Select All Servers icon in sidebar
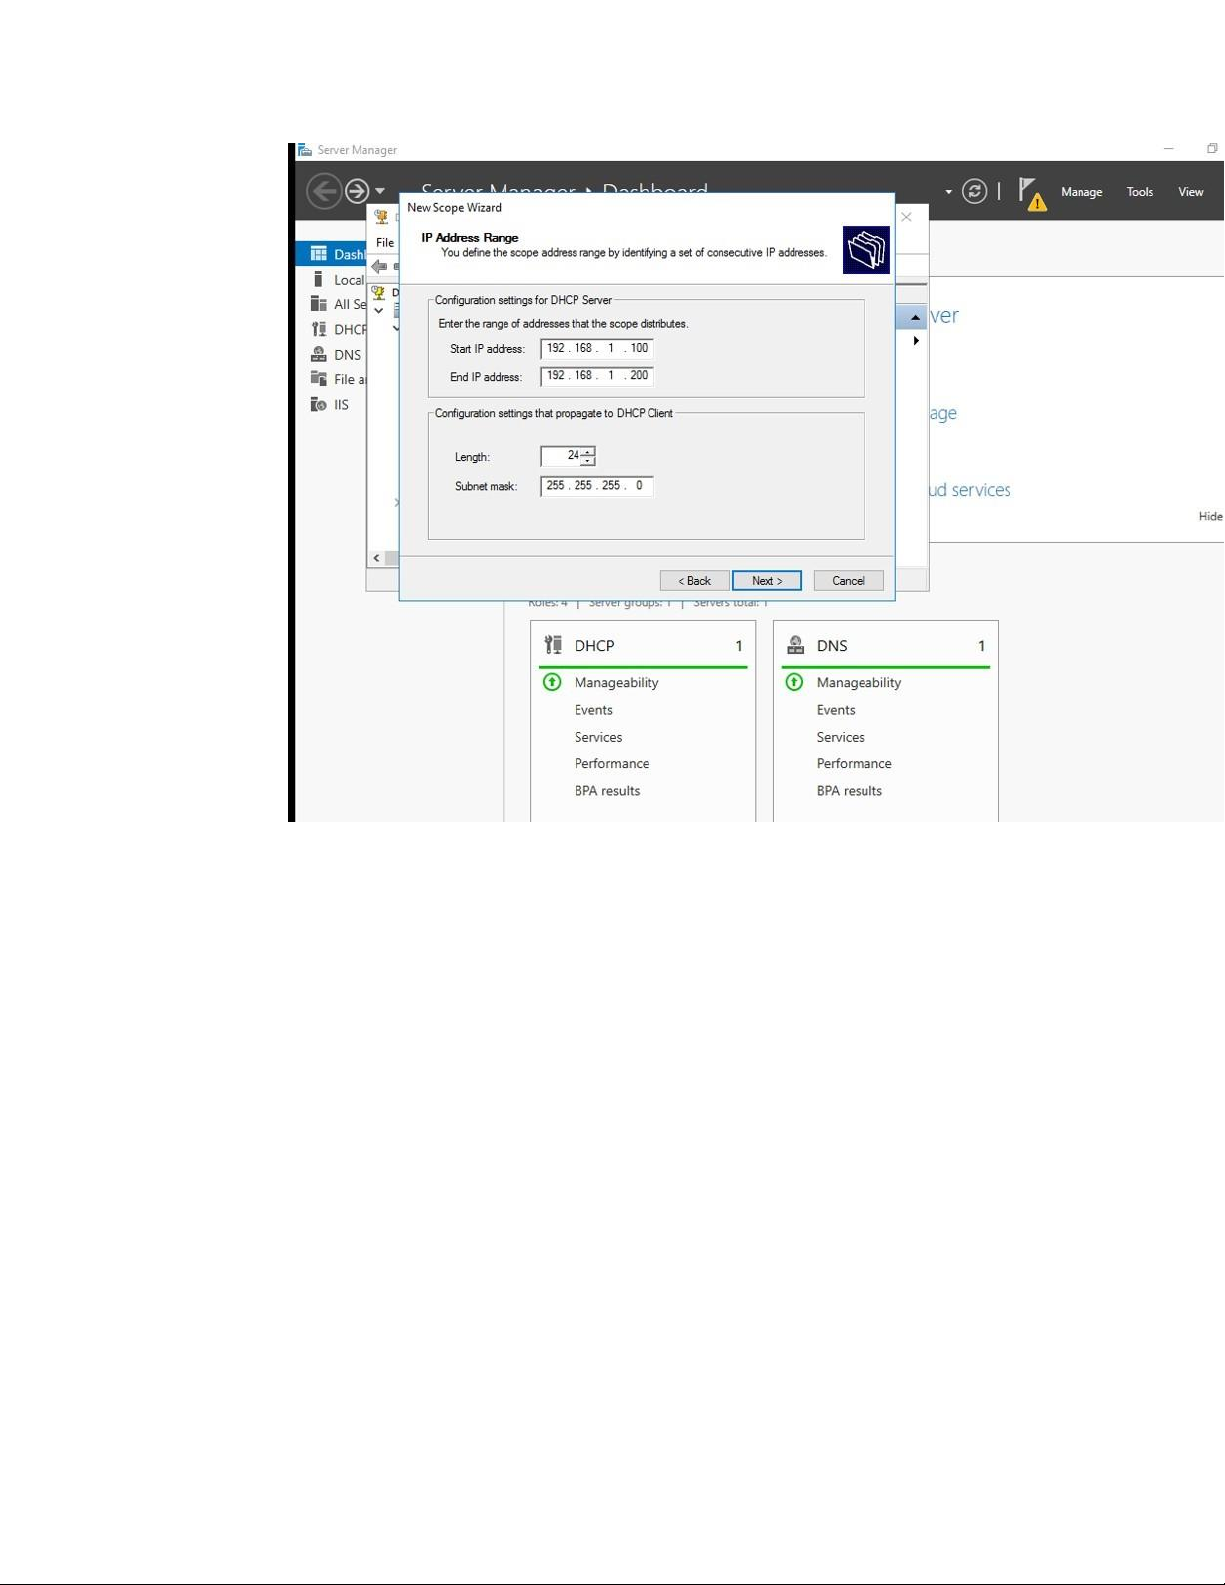Viewport: 1225px width, 1585px height. click(318, 304)
